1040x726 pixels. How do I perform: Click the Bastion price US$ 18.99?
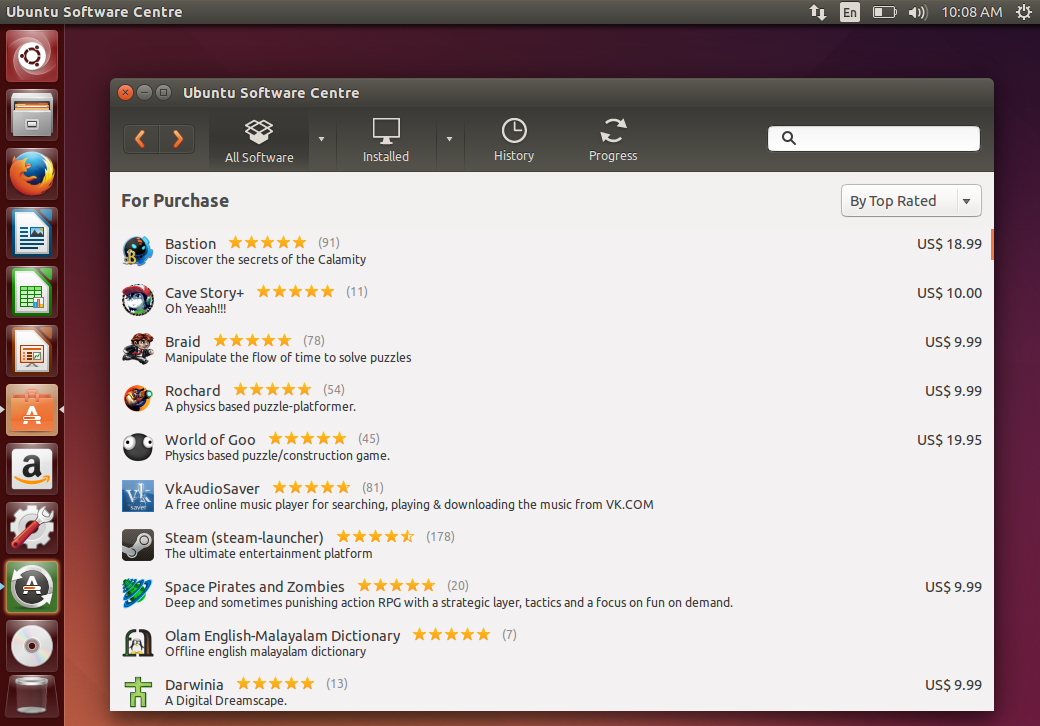949,244
